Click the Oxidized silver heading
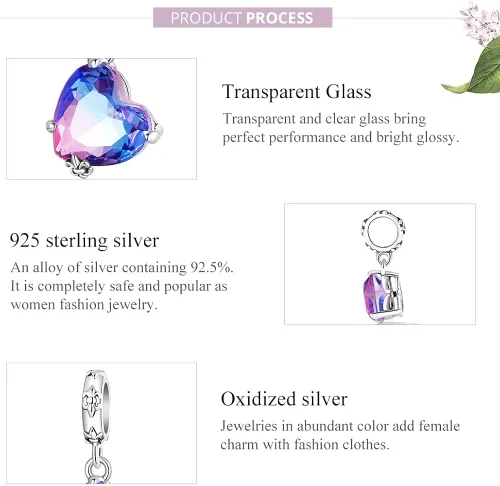This screenshot has height=486, width=500. pyautogui.click(x=284, y=399)
